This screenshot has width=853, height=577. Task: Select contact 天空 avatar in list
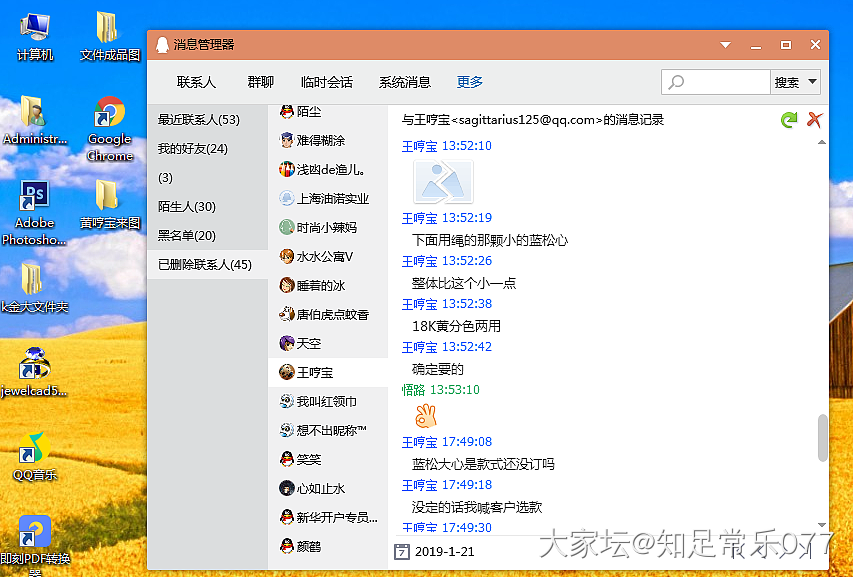(287, 343)
